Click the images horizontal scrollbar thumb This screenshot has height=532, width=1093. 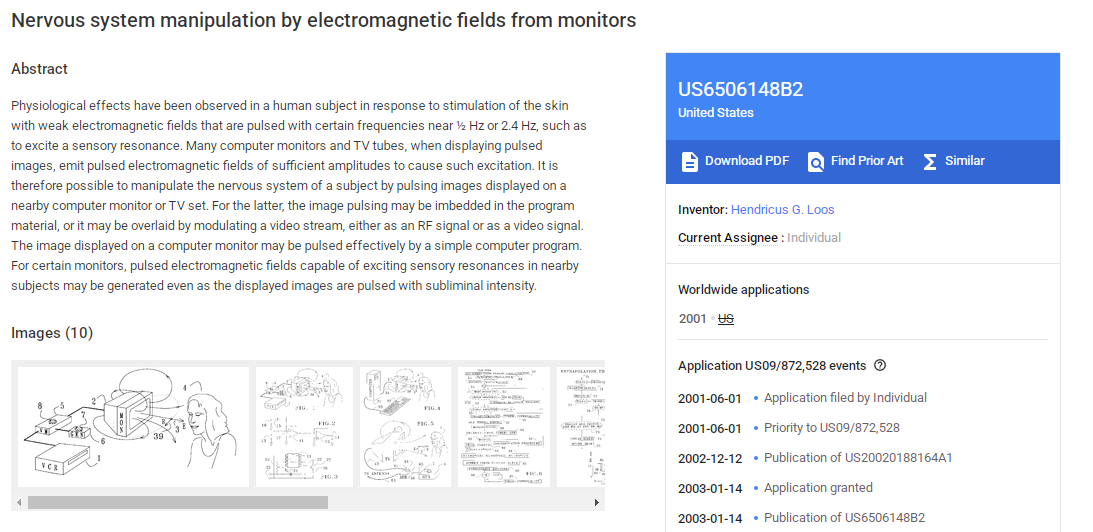point(178,502)
